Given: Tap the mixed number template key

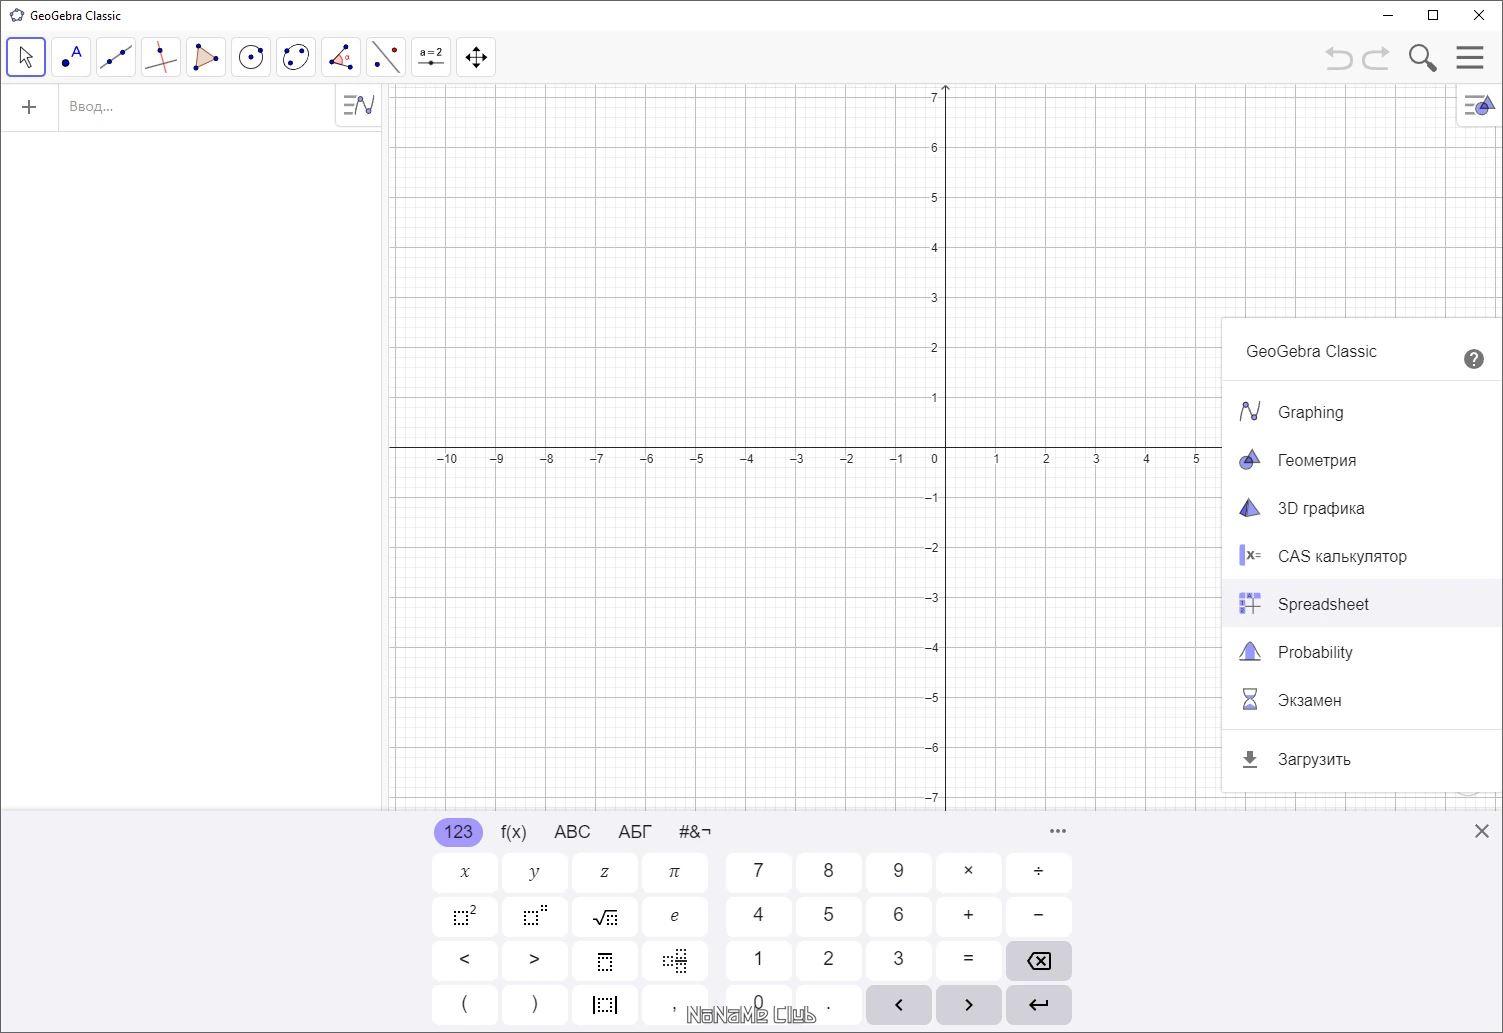Looking at the screenshot, I should [675, 960].
